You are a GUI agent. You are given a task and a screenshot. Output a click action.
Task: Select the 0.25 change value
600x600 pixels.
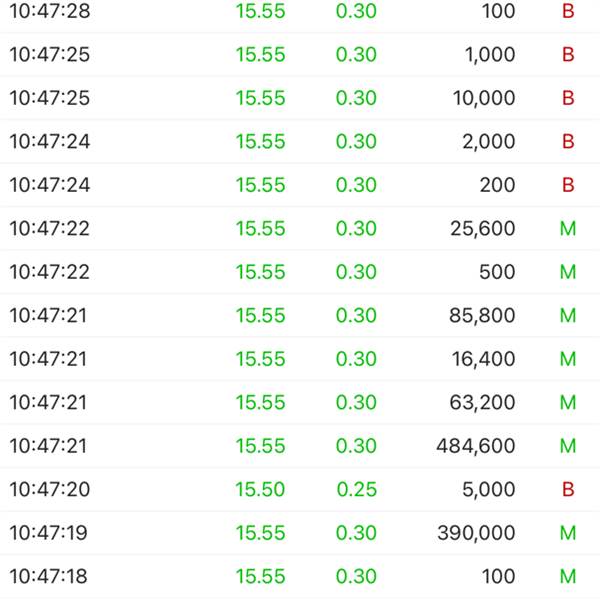356,490
